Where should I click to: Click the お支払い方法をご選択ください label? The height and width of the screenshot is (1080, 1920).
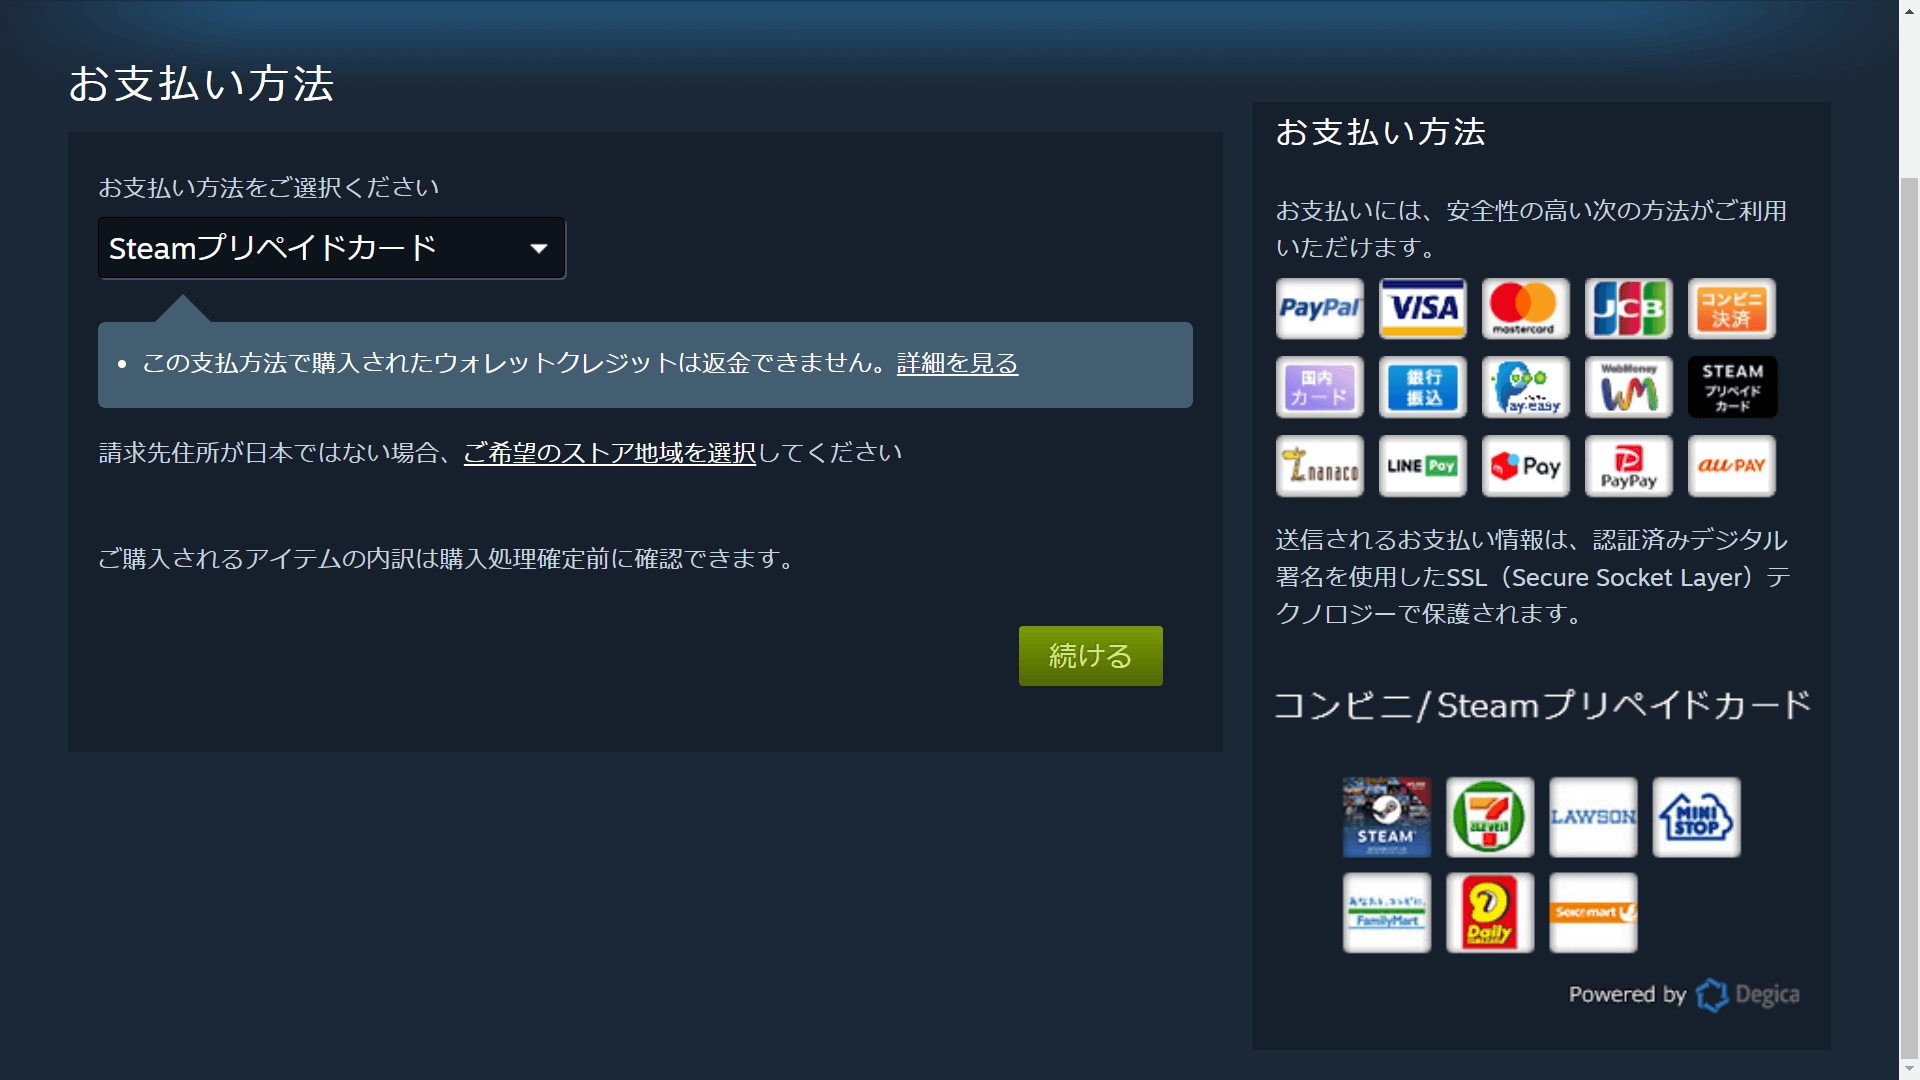[268, 188]
